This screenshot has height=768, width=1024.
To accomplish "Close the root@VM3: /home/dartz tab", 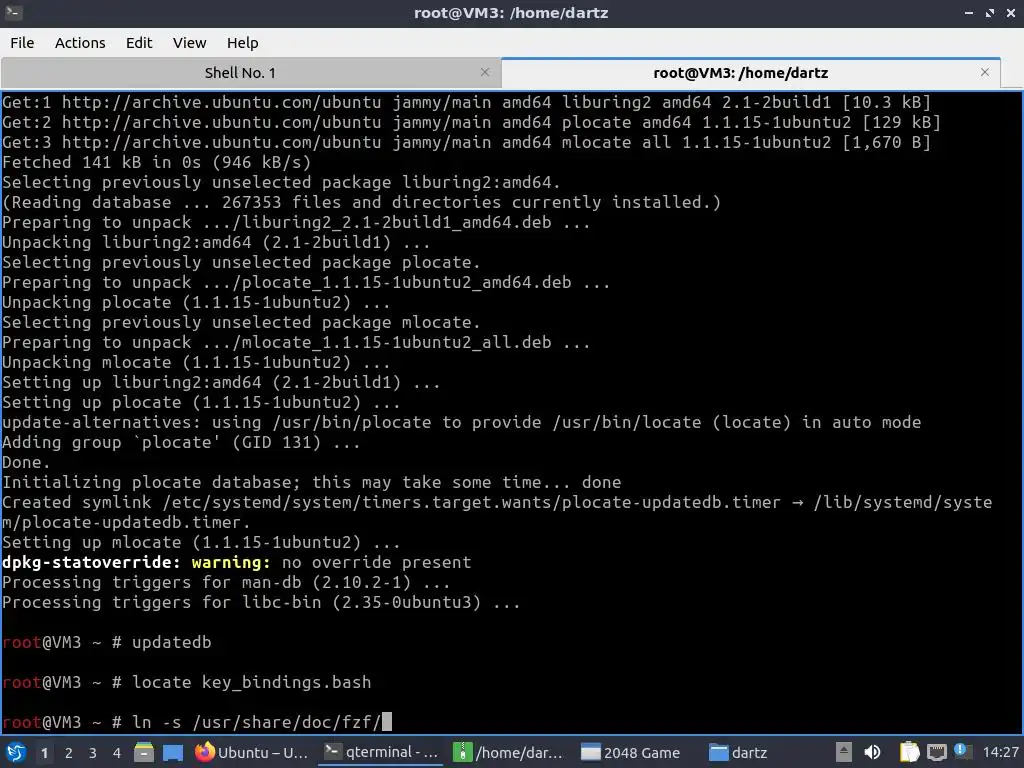I will pyautogui.click(x=985, y=72).
